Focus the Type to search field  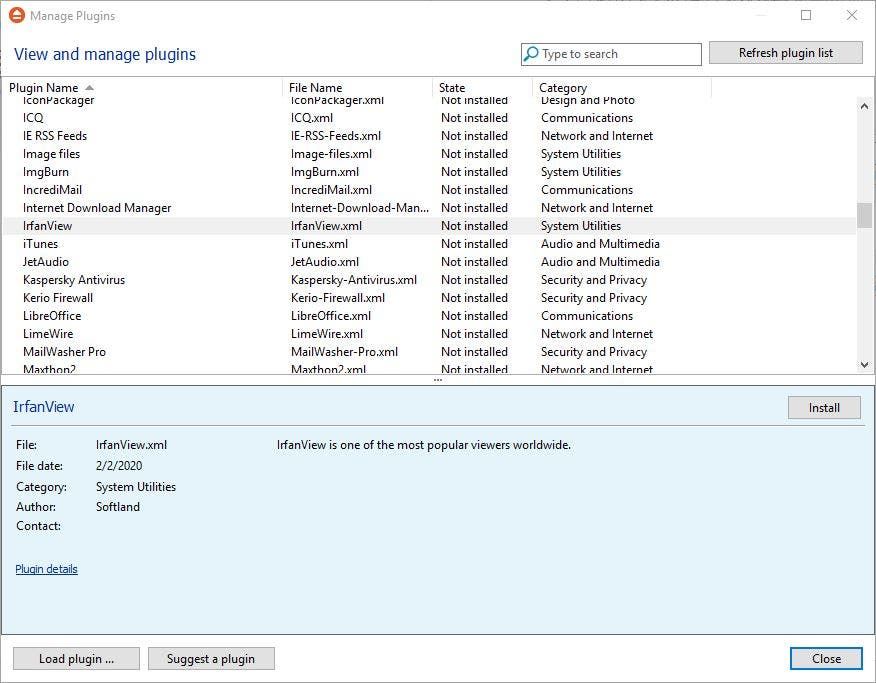tap(611, 54)
